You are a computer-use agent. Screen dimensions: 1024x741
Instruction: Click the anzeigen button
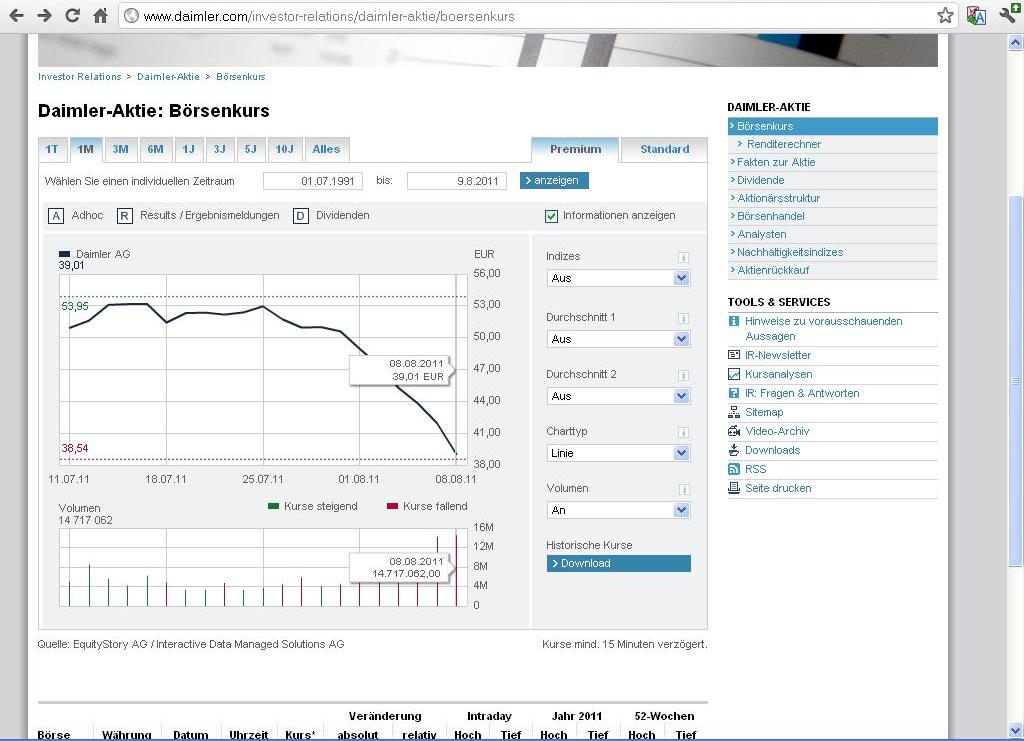tap(554, 181)
